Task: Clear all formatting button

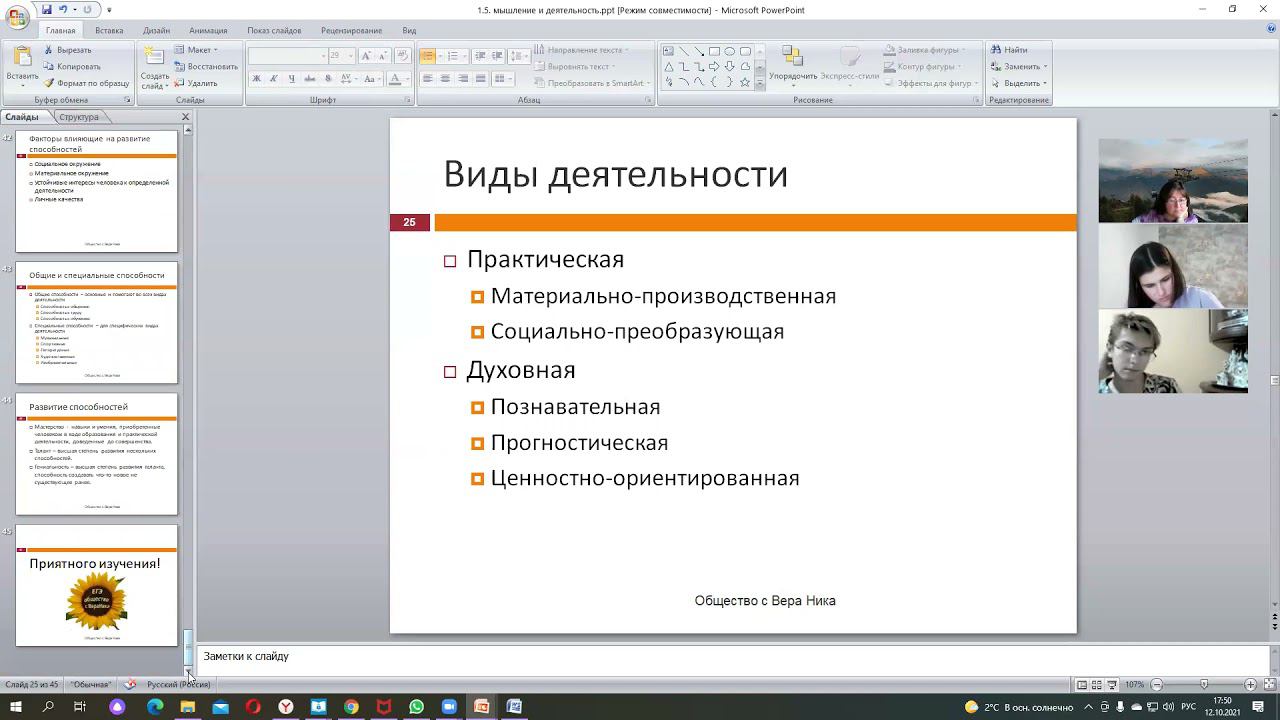Action: [403, 56]
